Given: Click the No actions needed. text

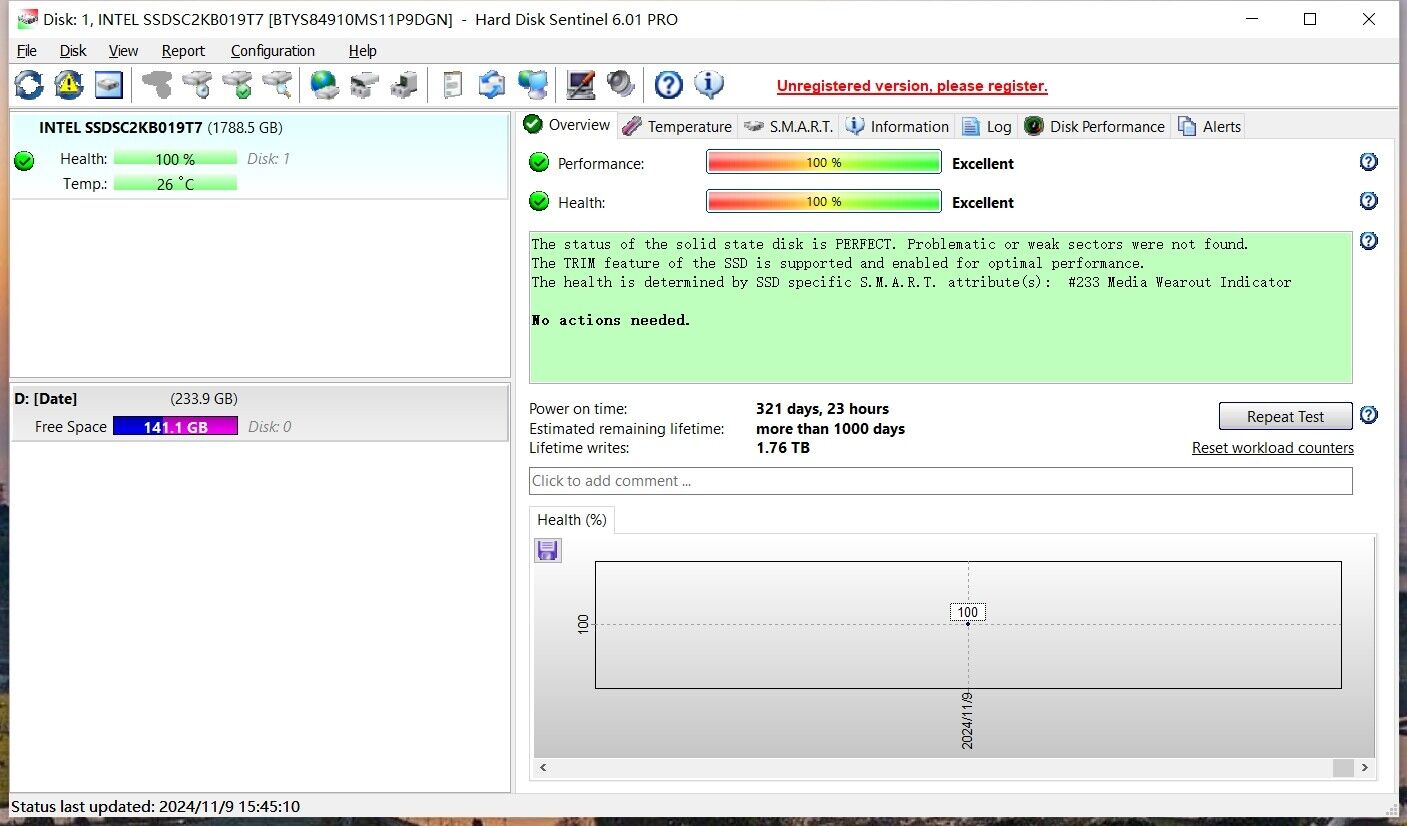Looking at the screenshot, I should [x=611, y=320].
